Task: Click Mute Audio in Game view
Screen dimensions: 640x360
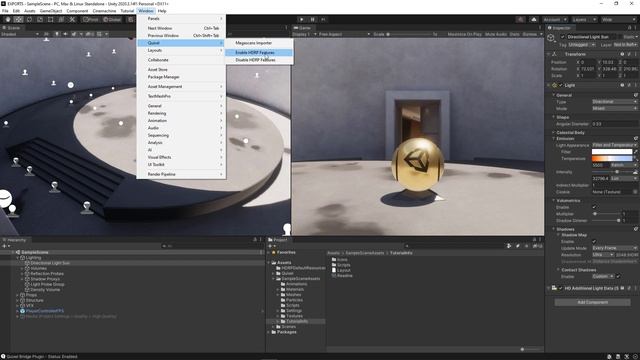Action: click(496, 34)
